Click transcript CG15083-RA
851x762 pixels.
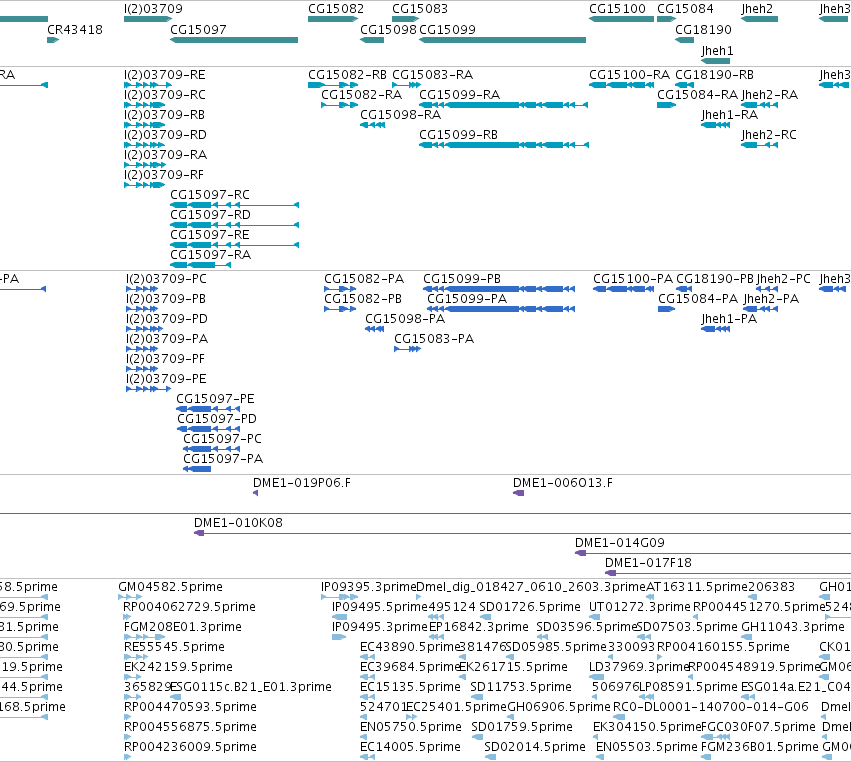point(406,85)
